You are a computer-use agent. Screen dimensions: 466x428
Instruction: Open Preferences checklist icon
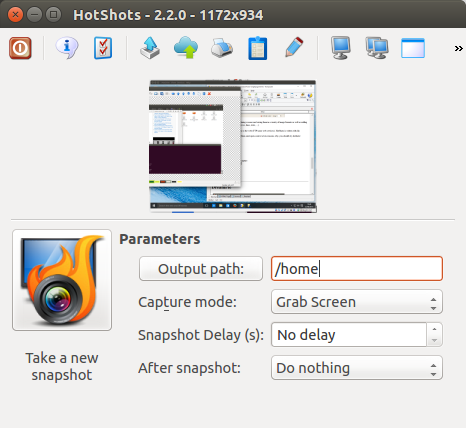103,48
